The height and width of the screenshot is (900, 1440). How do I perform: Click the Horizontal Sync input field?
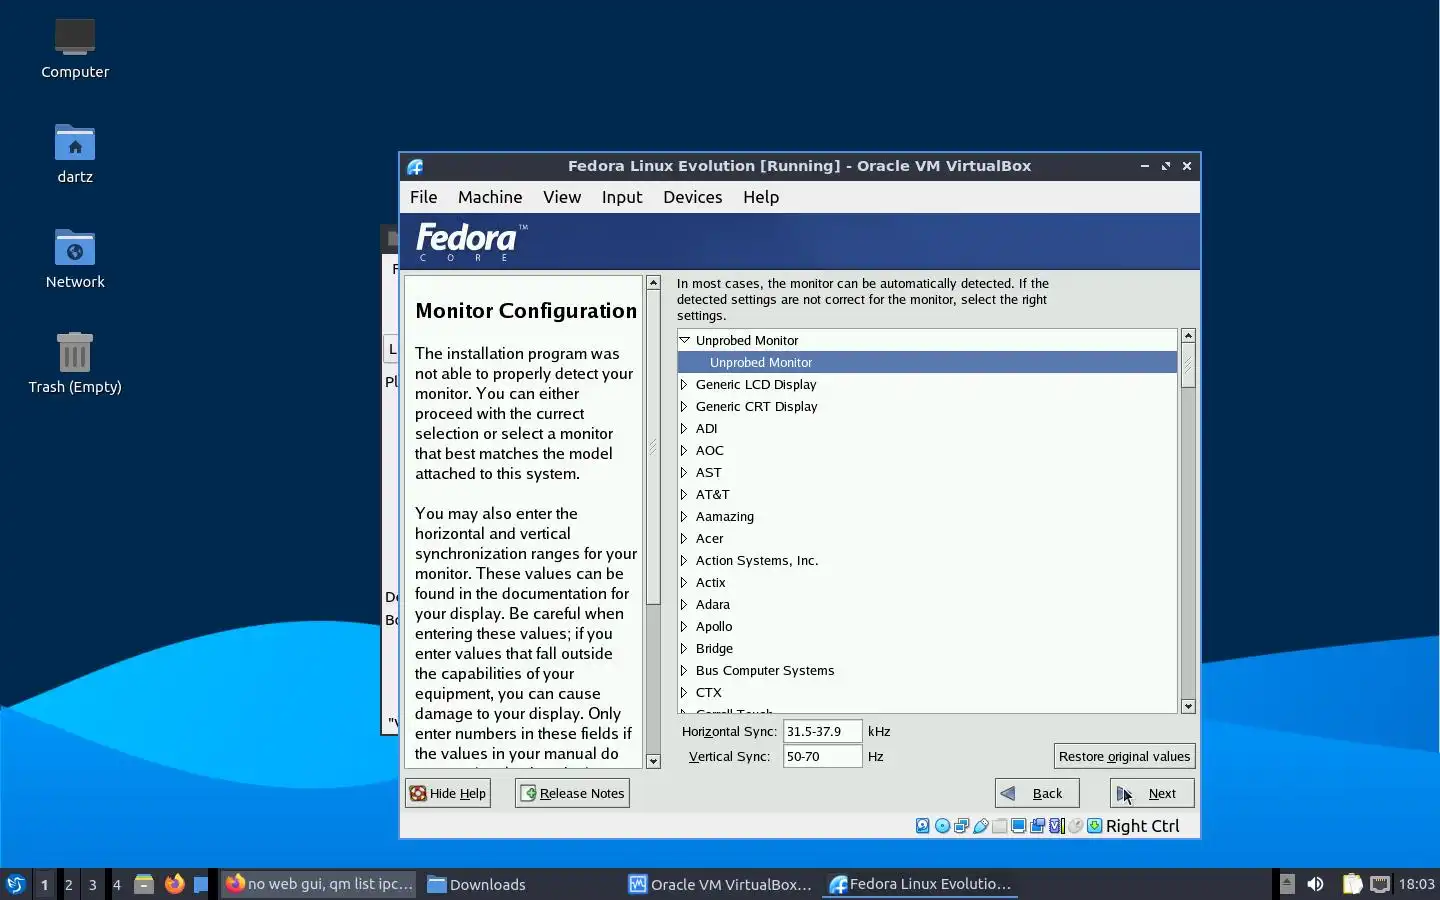click(x=822, y=731)
